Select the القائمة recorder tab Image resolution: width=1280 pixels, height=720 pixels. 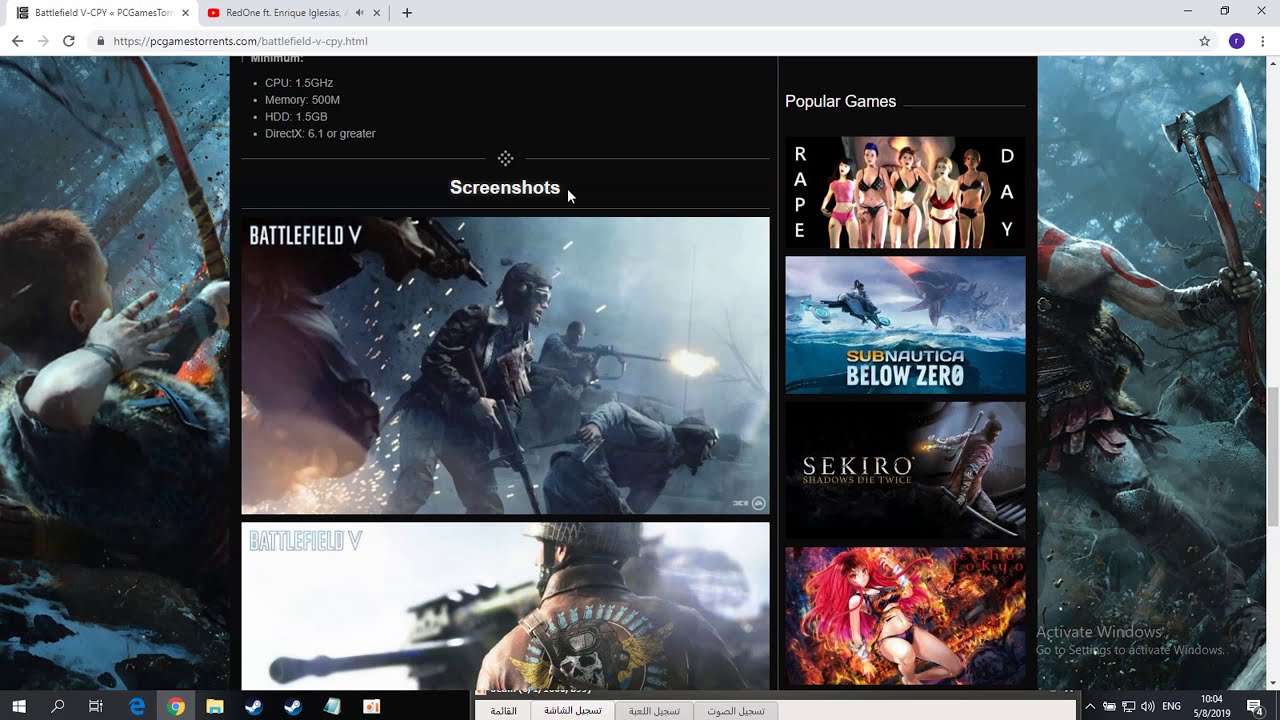(x=503, y=711)
